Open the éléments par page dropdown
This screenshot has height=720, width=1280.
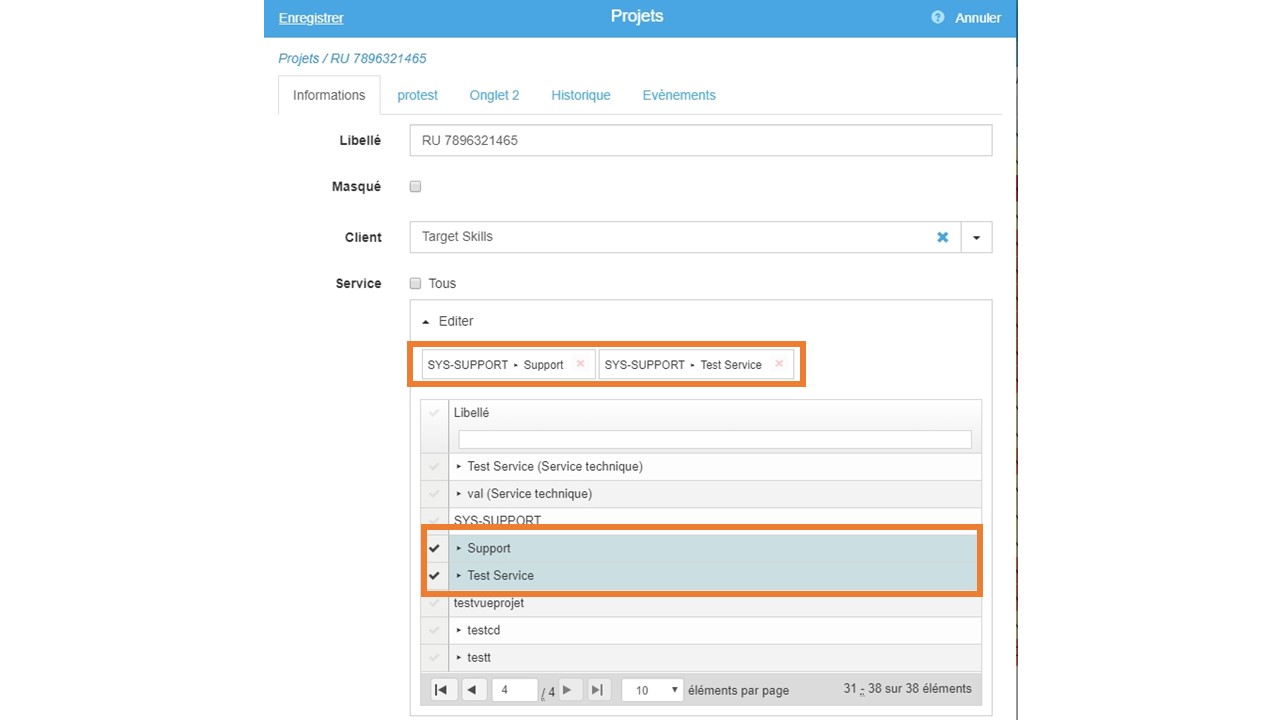652,690
